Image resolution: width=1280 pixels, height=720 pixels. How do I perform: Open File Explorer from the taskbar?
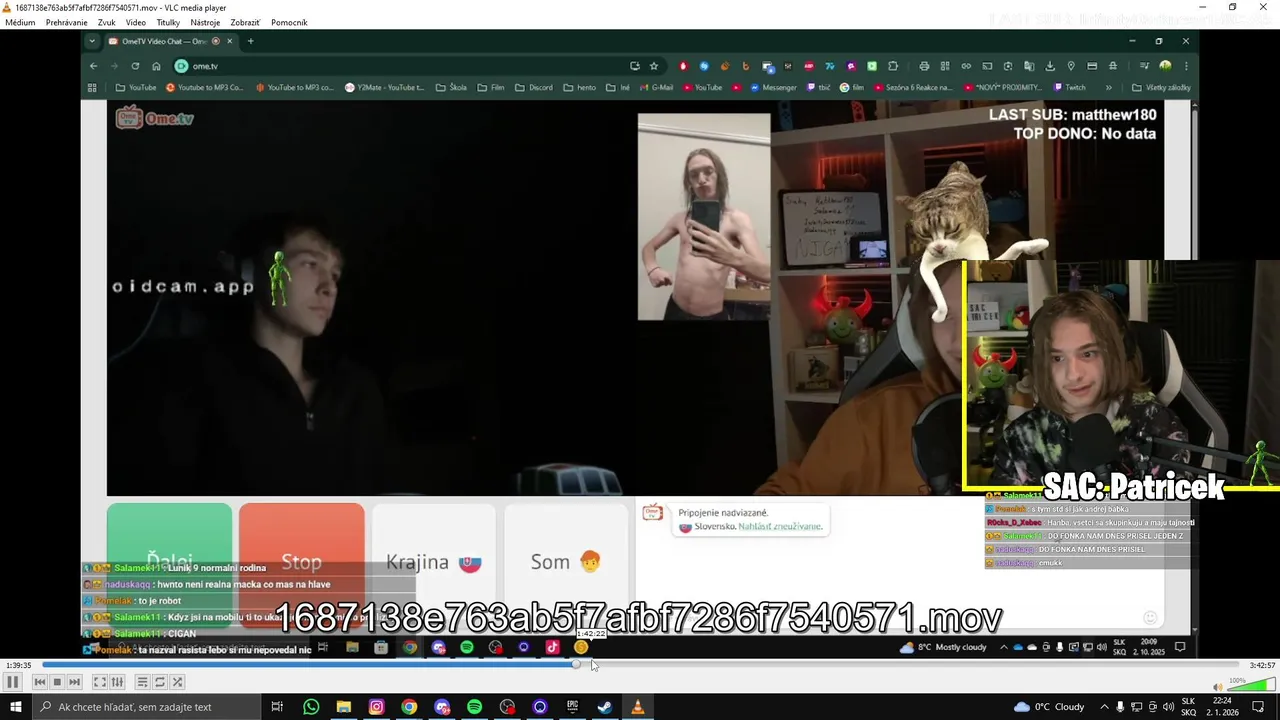point(343,707)
